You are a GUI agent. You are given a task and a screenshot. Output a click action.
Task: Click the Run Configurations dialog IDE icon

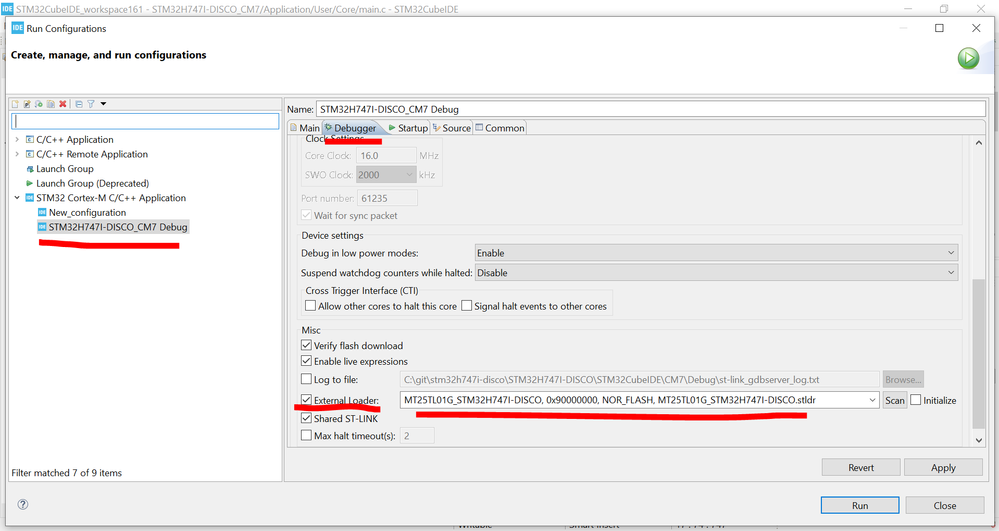[18, 28]
